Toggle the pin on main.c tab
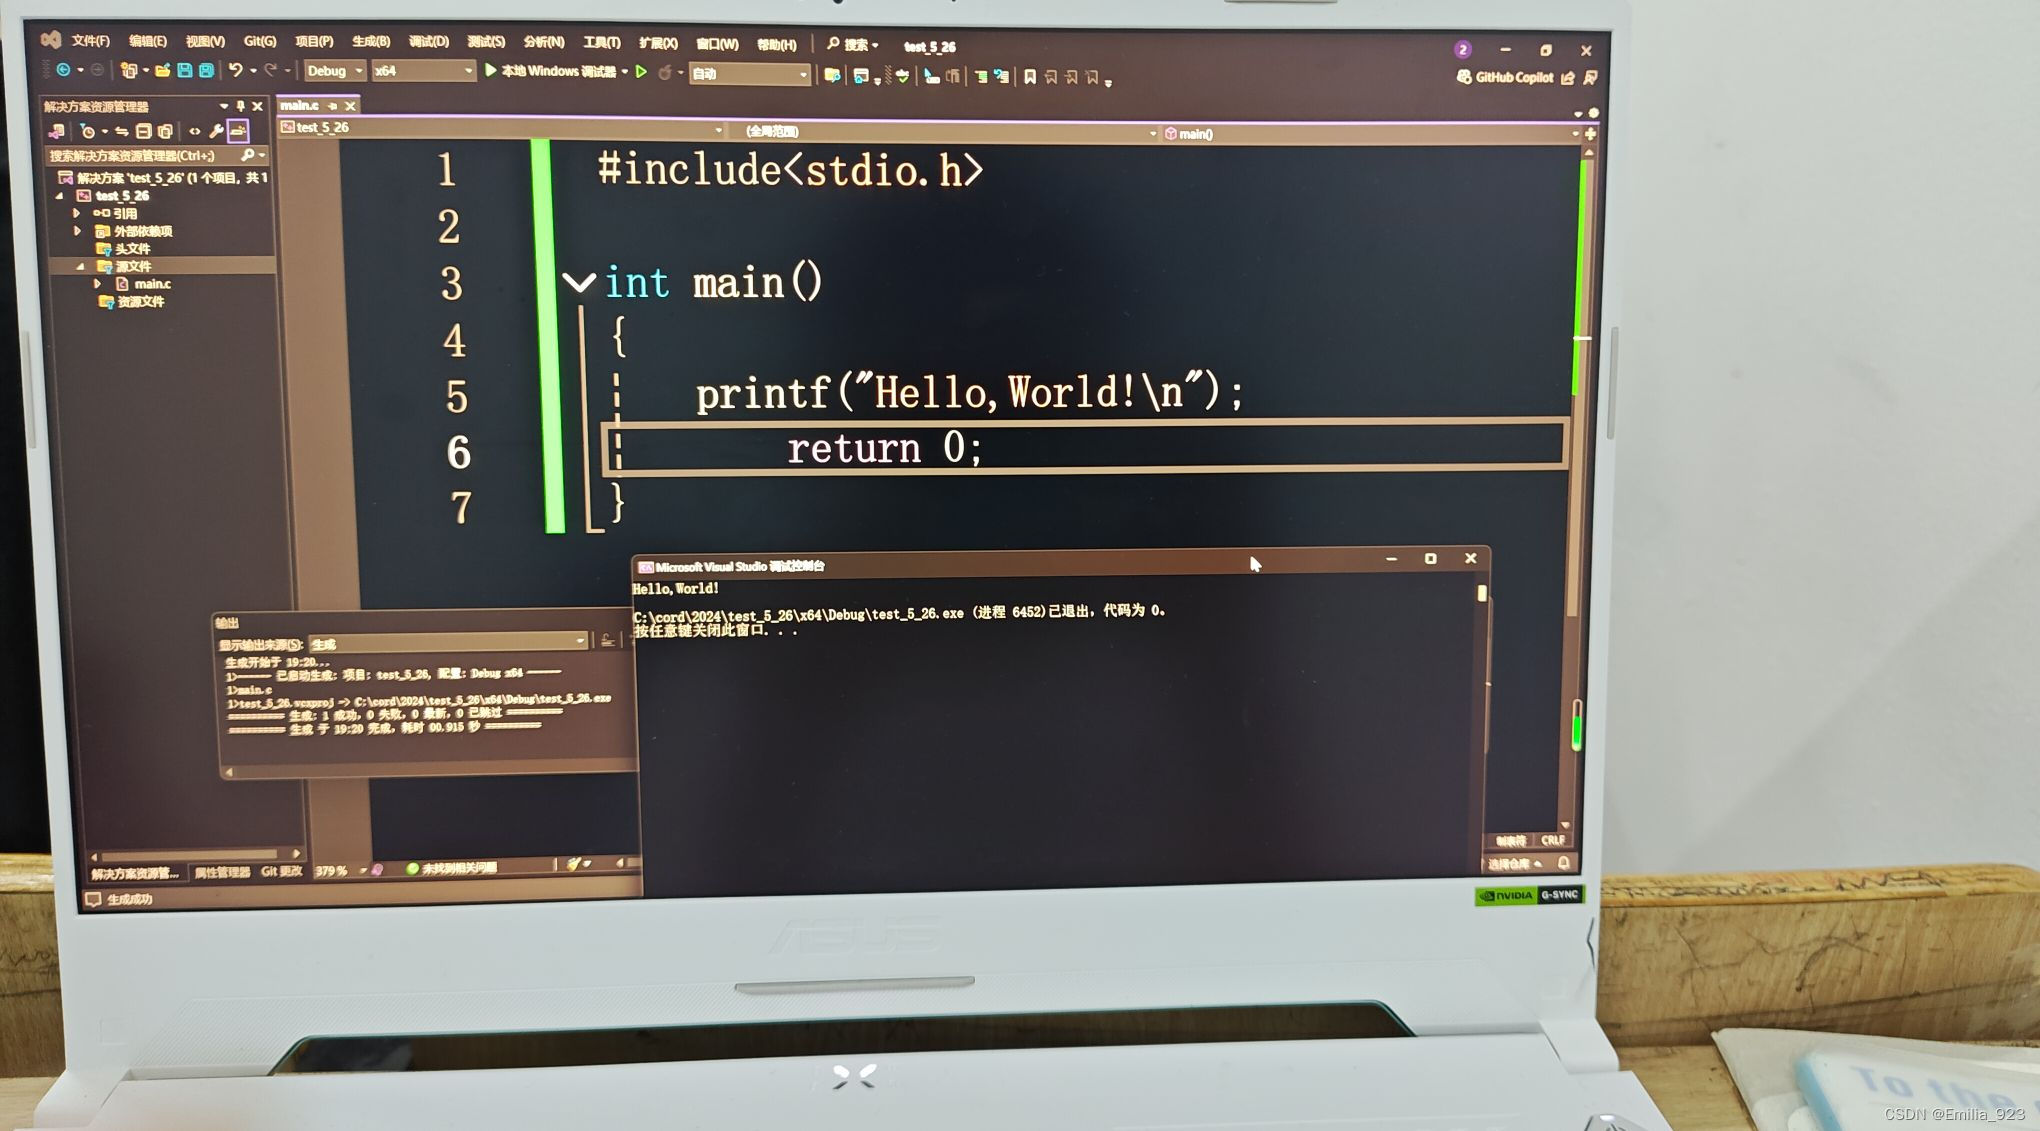The width and height of the screenshot is (2040, 1131). click(x=332, y=105)
